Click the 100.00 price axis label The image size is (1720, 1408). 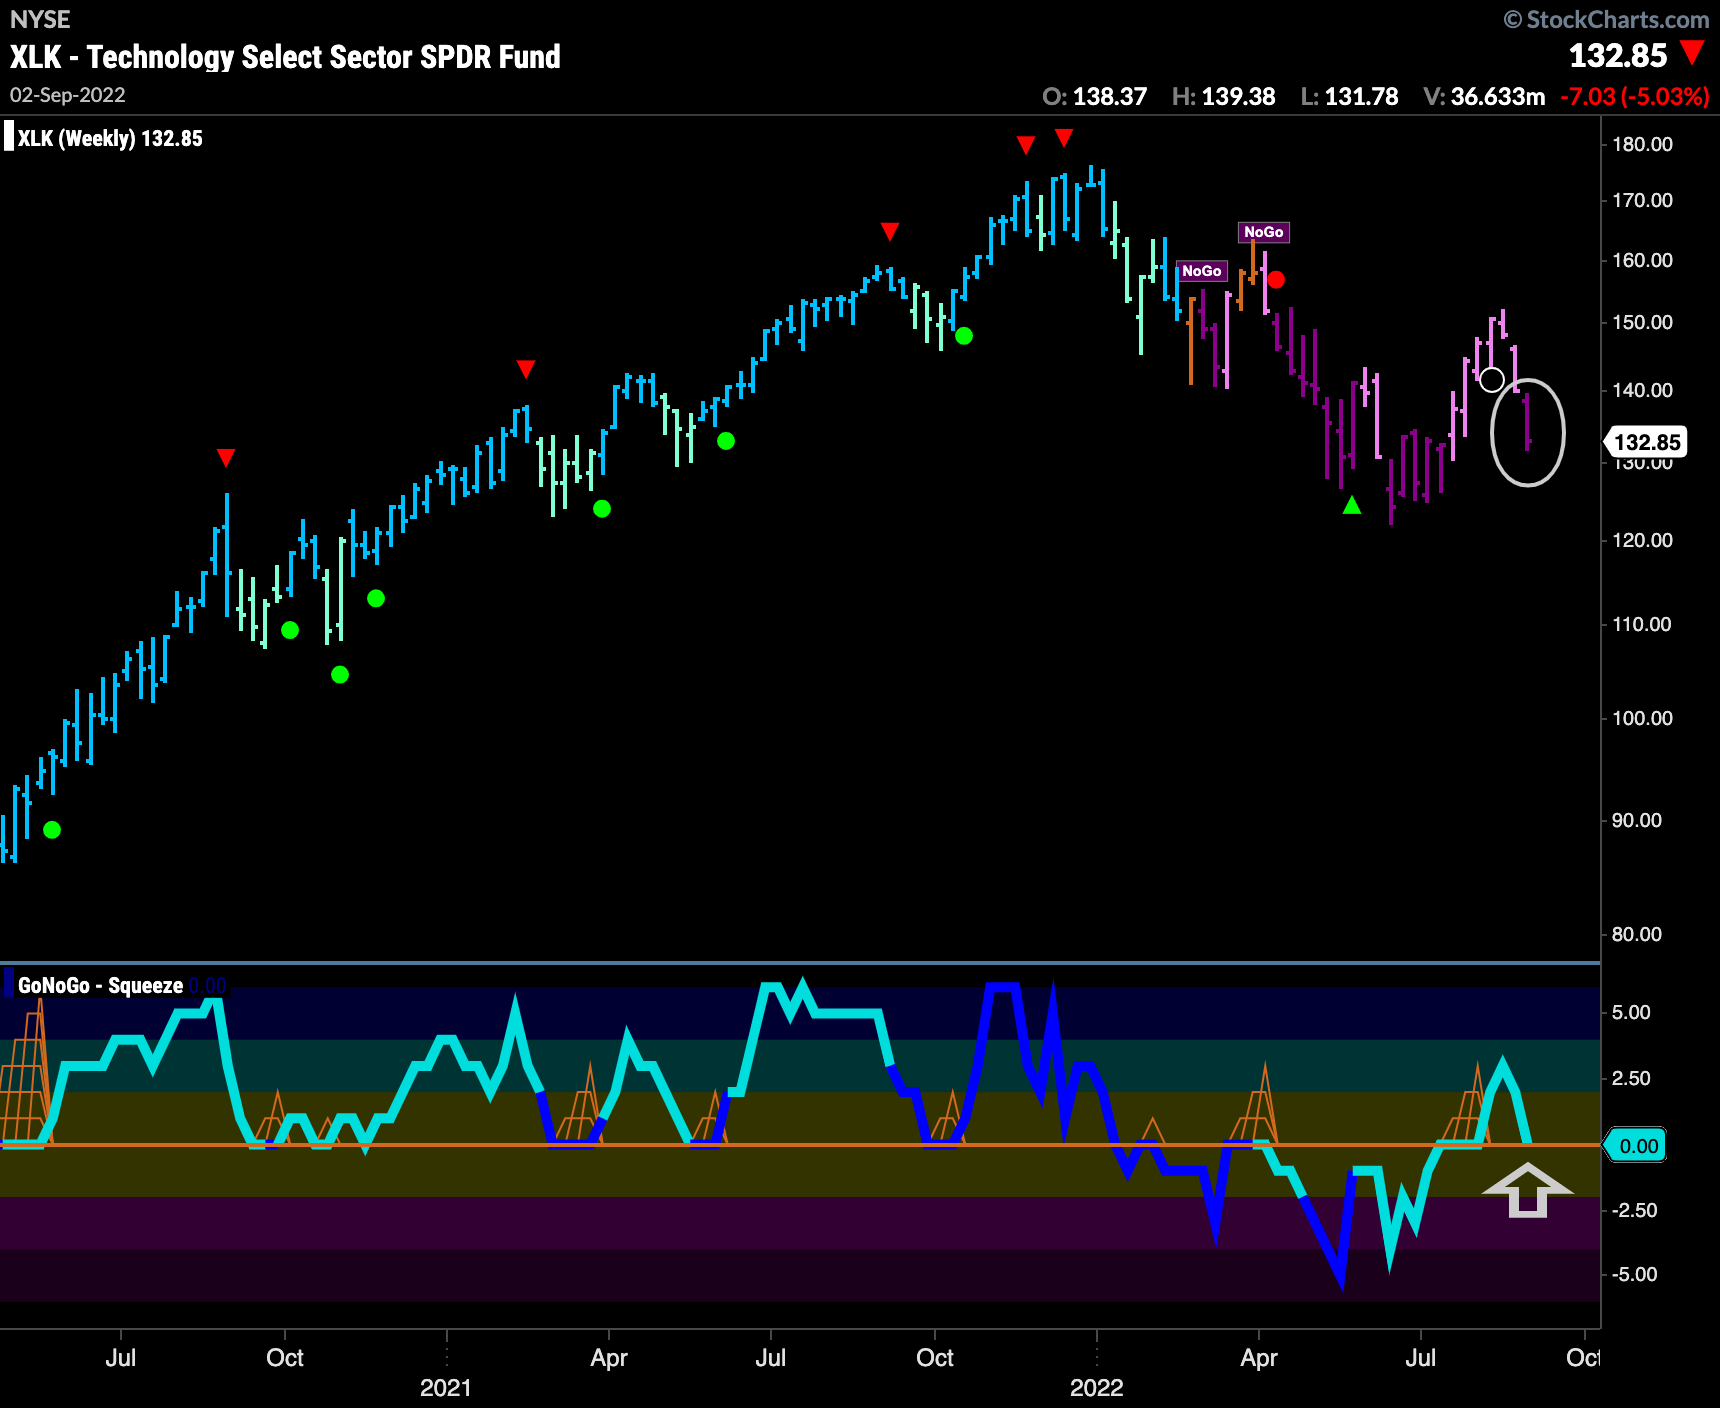(1642, 718)
